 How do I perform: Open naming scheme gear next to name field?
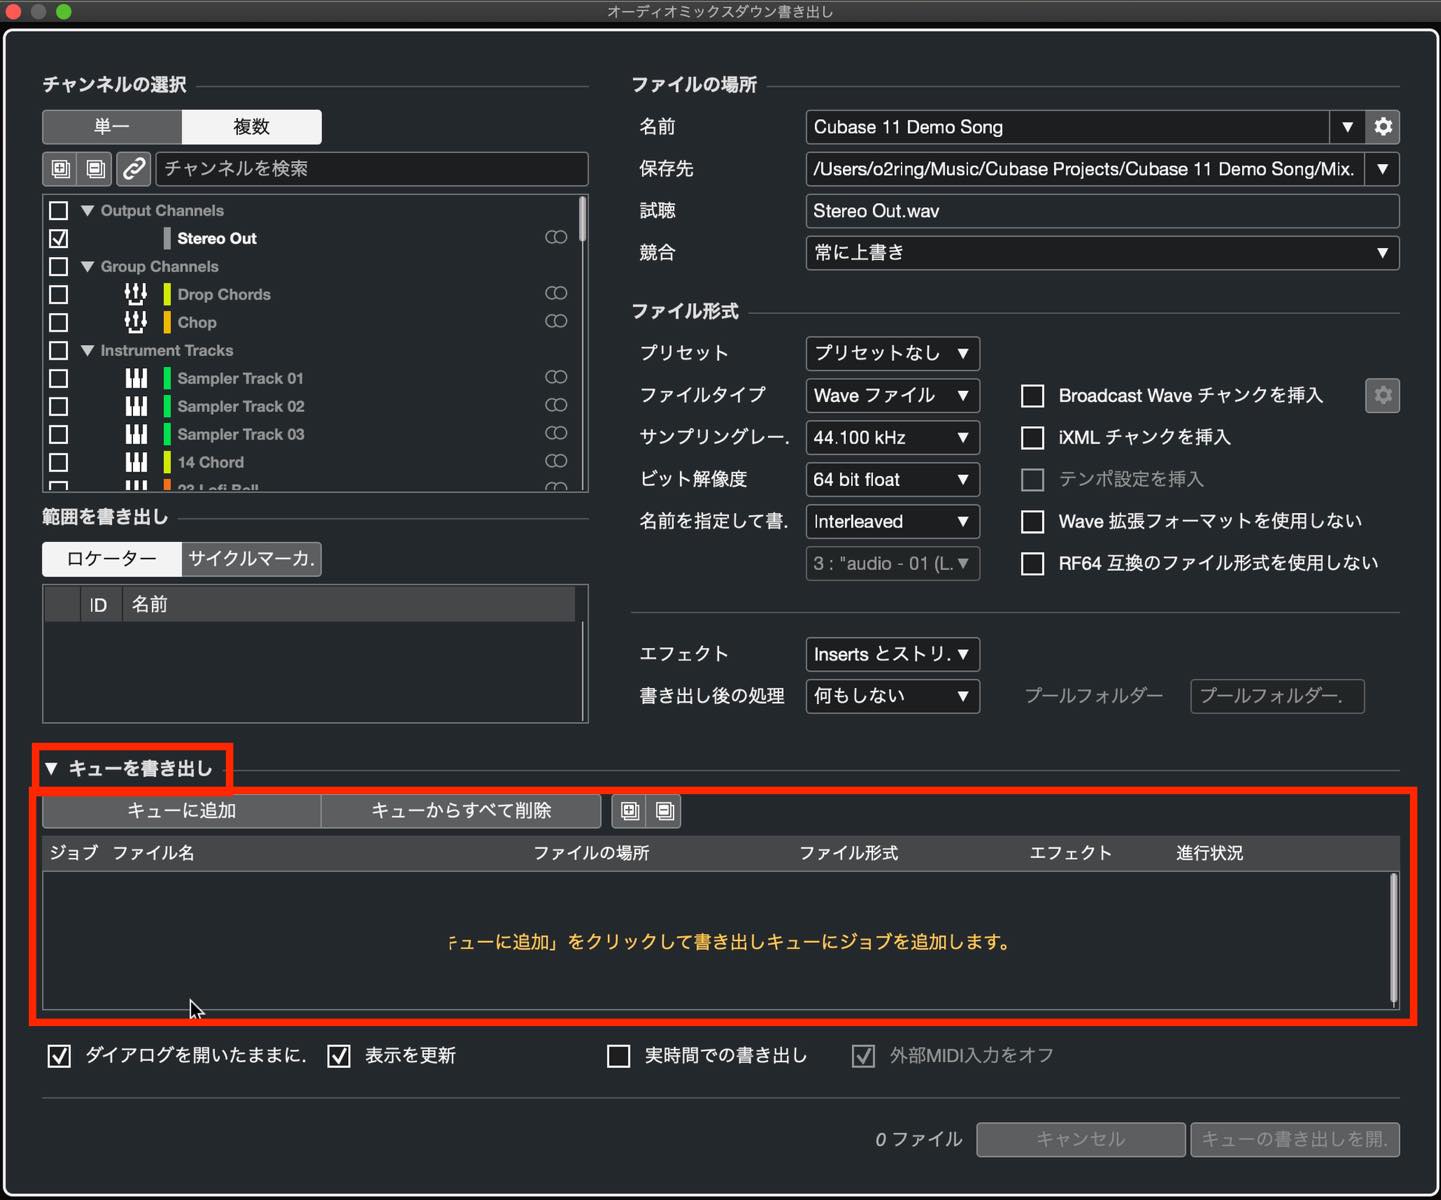(x=1383, y=127)
